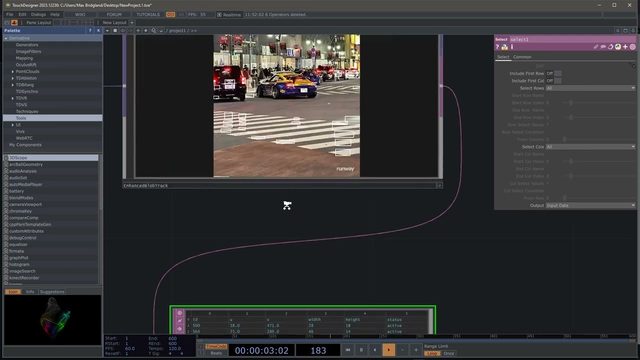The height and width of the screenshot is (360, 640).
Task: Select the battery component
Action: coord(16,191)
